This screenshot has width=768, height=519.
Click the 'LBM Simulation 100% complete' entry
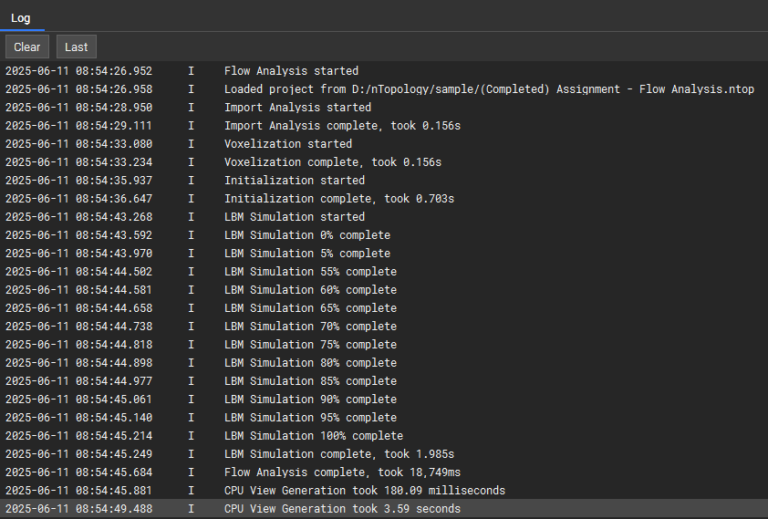[x=313, y=436]
